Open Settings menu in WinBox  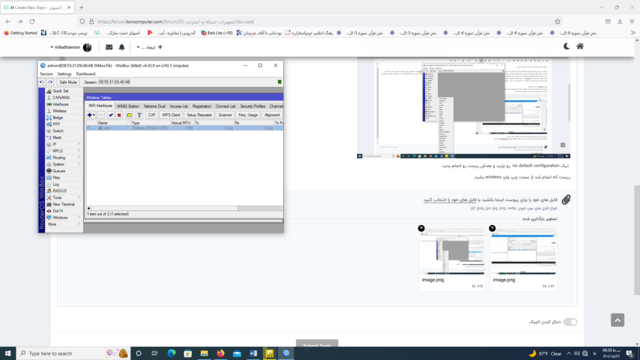click(64, 74)
